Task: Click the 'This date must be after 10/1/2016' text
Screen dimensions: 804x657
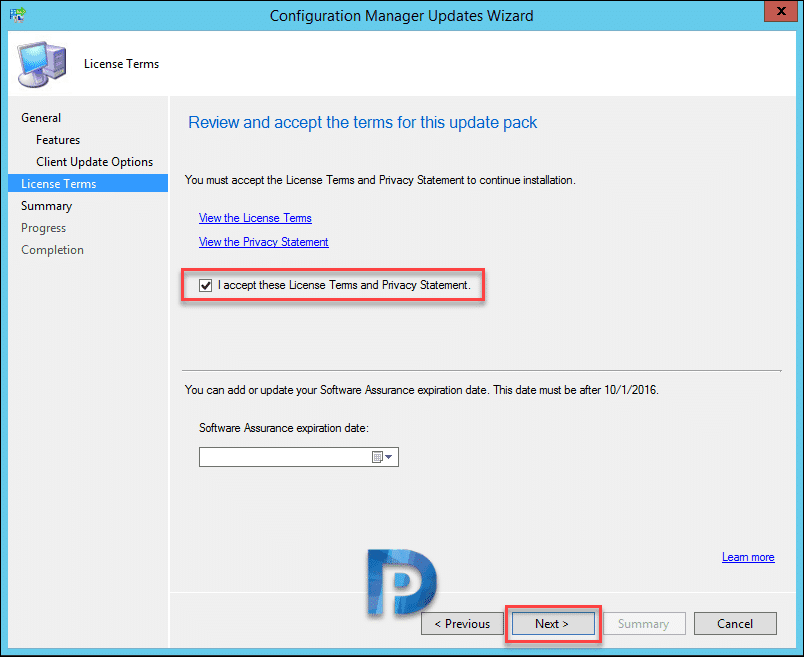Action: pos(576,390)
